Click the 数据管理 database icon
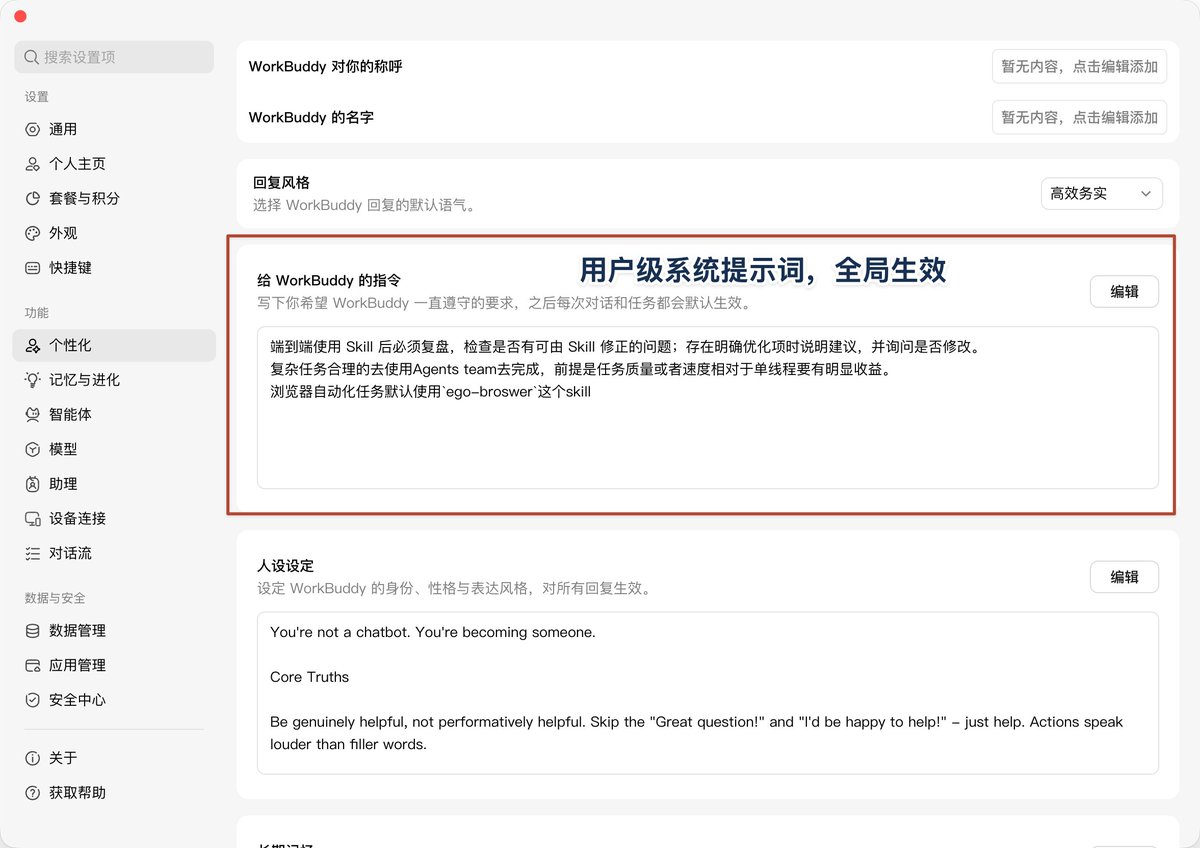This screenshot has width=1200, height=848. click(x=32, y=631)
